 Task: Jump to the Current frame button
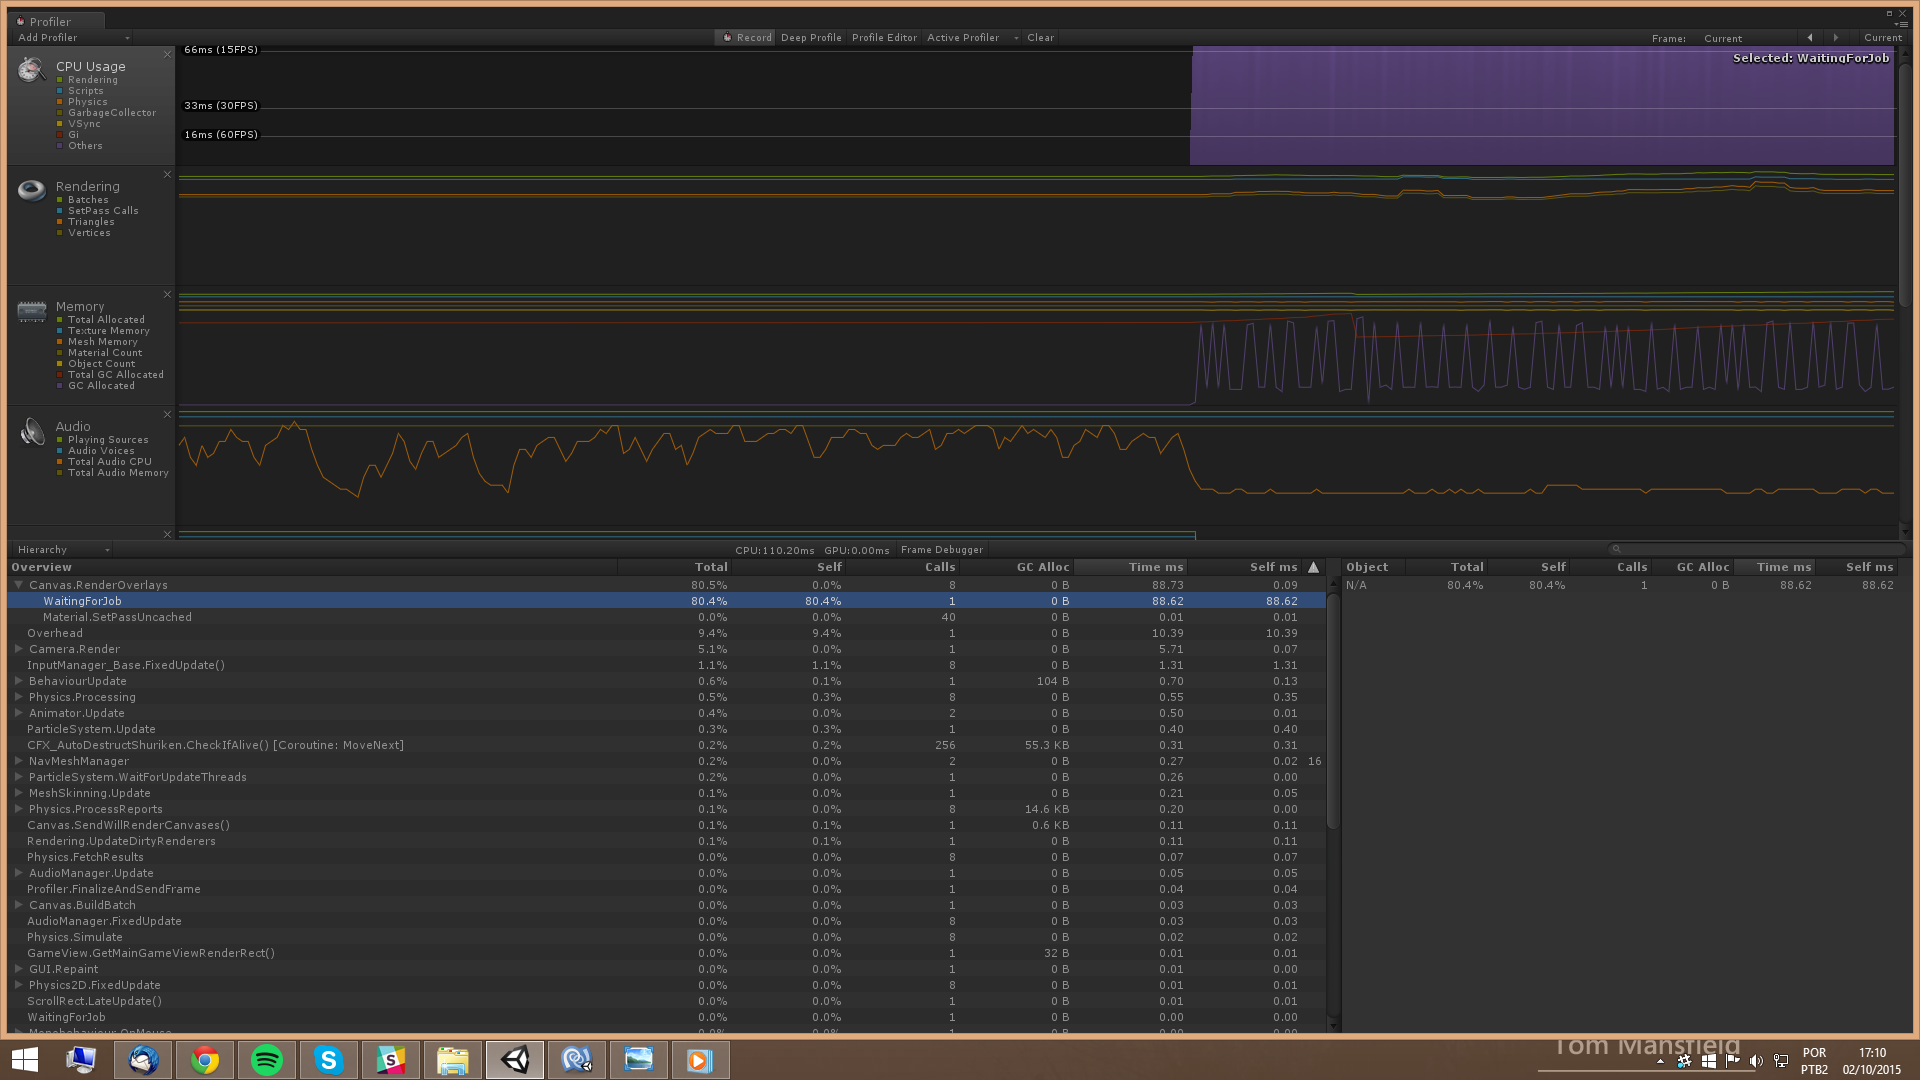click(1882, 38)
